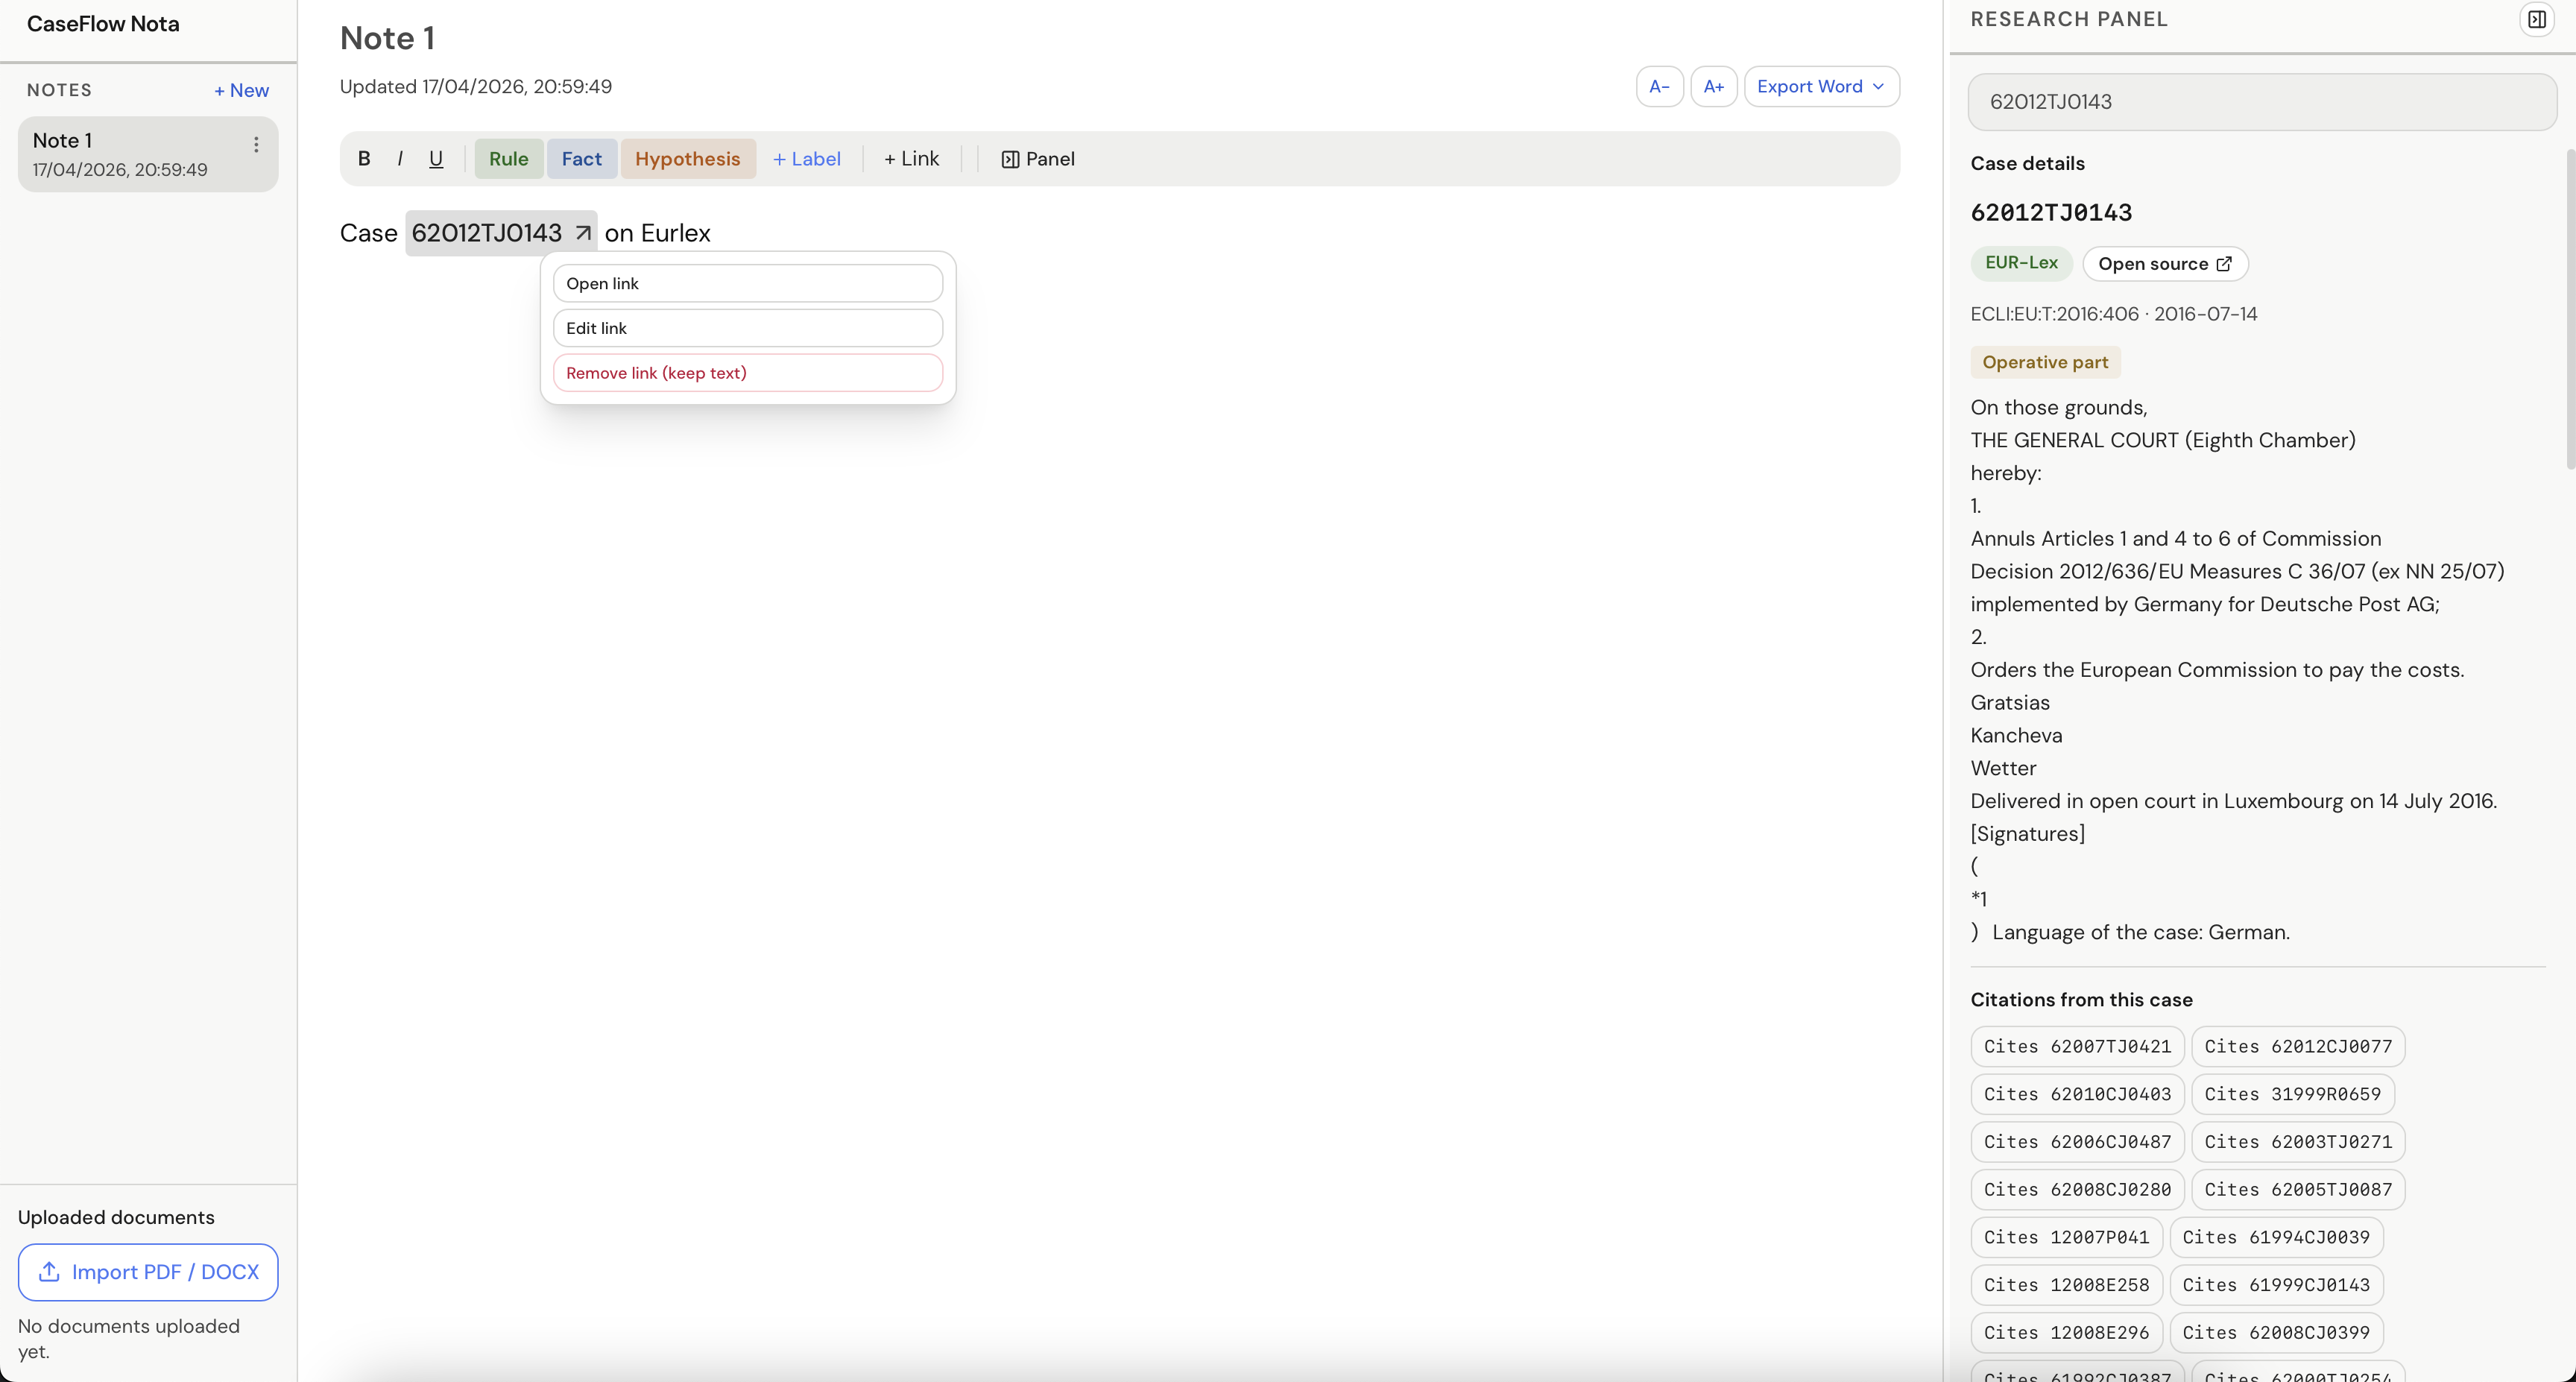The width and height of the screenshot is (2576, 1382).
Task: Toggle bold formatting in the editor
Action: (x=364, y=158)
